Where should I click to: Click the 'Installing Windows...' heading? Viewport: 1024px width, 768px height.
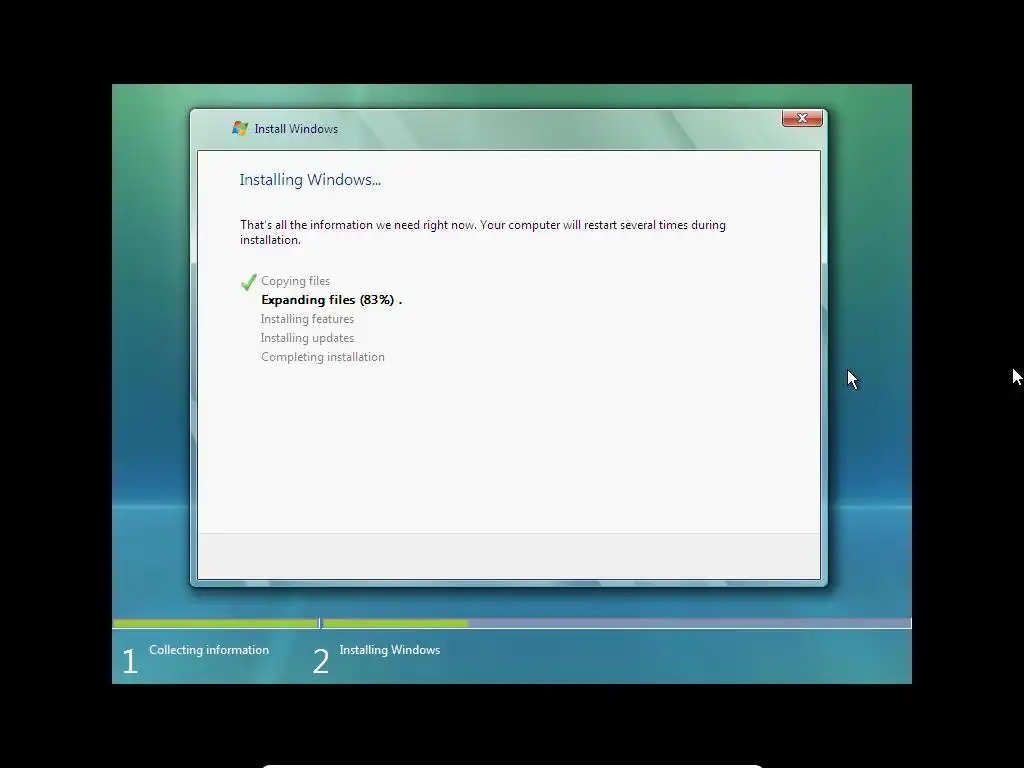coord(310,180)
